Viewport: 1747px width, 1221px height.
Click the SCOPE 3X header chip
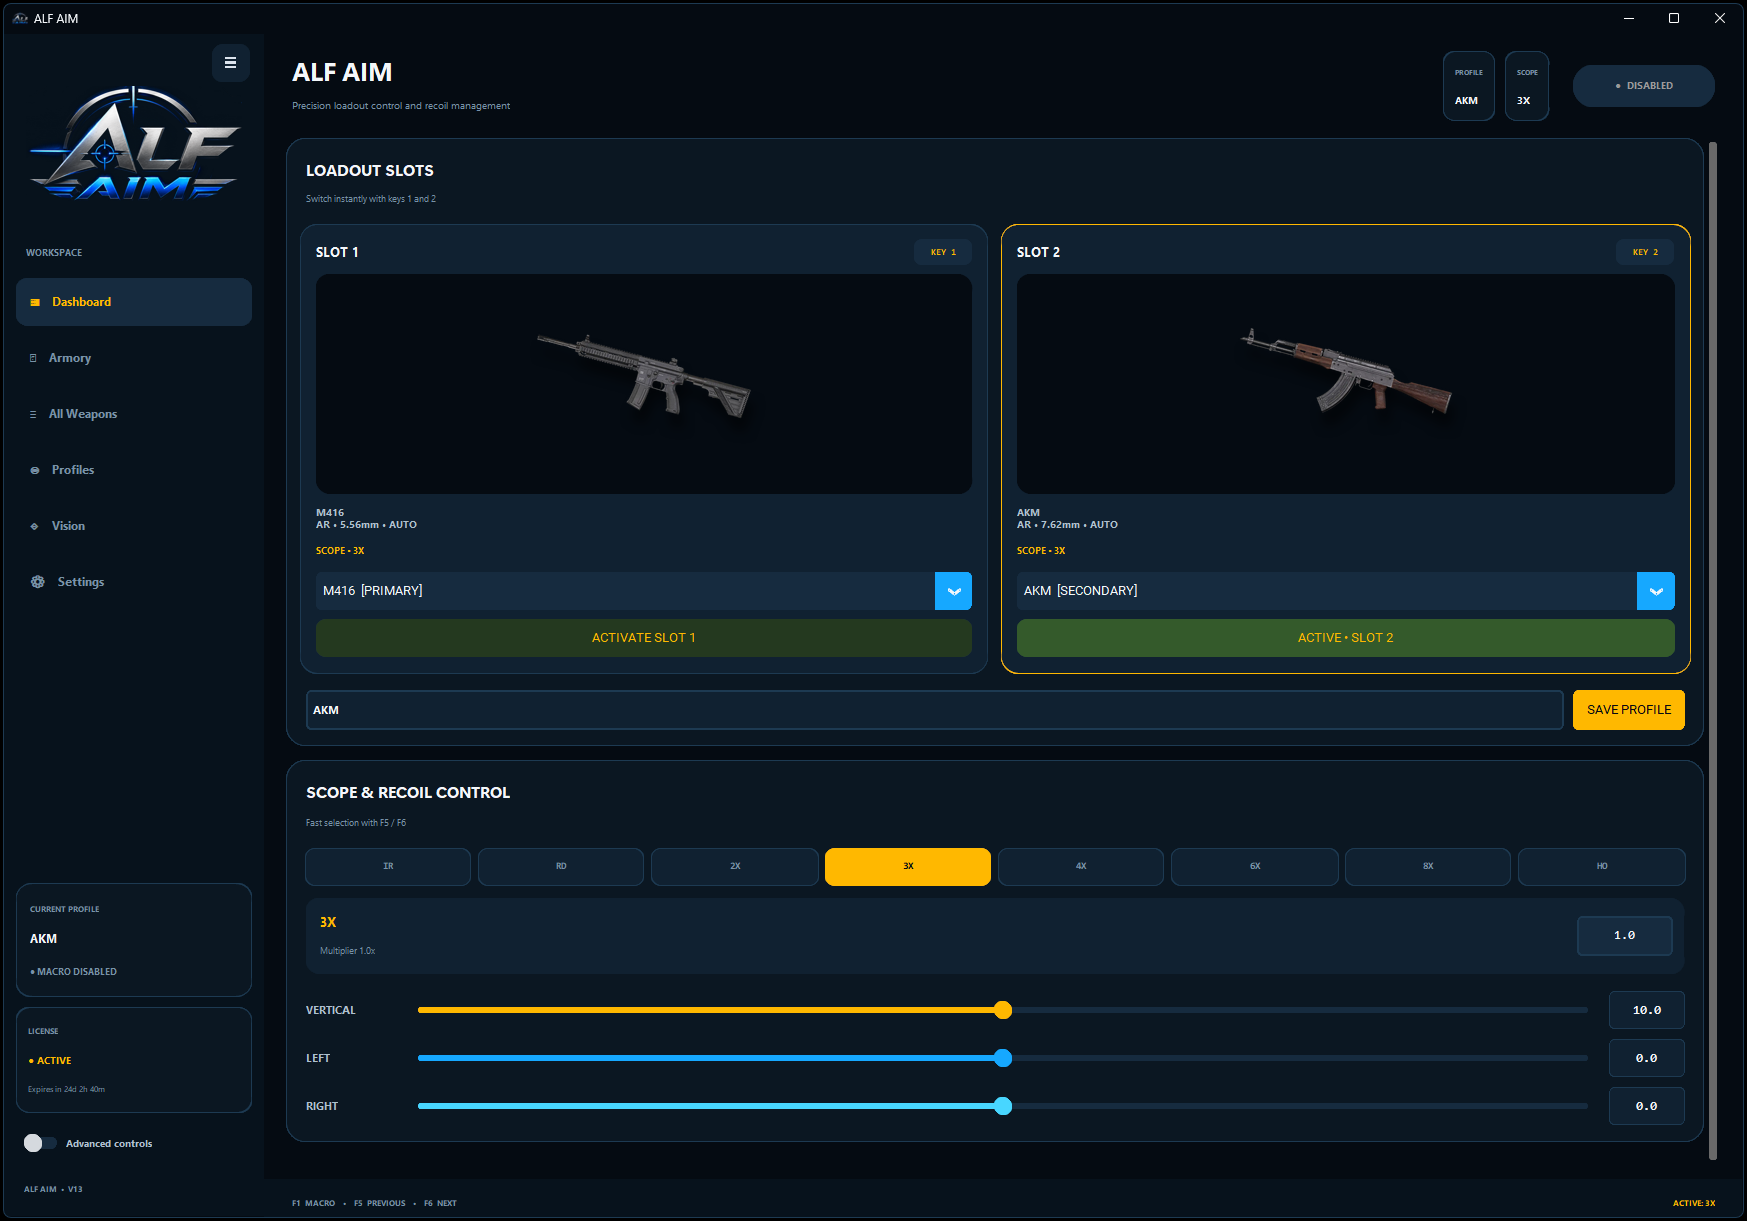tap(1527, 86)
